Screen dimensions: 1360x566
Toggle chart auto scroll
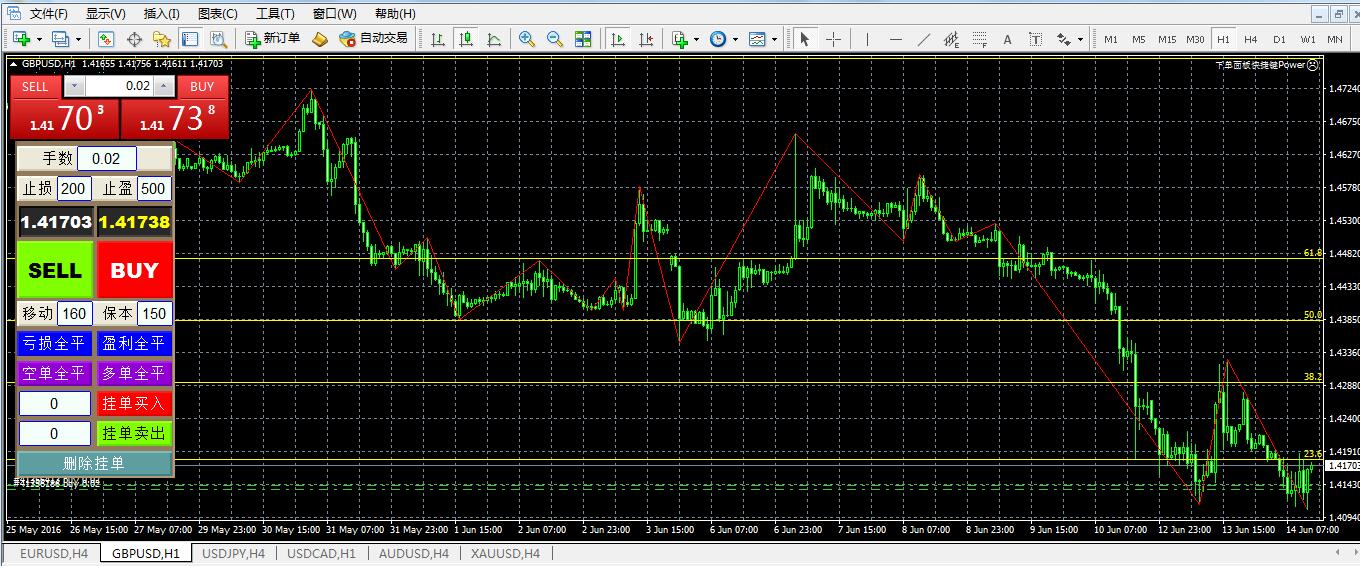pyautogui.click(x=618, y=39)
